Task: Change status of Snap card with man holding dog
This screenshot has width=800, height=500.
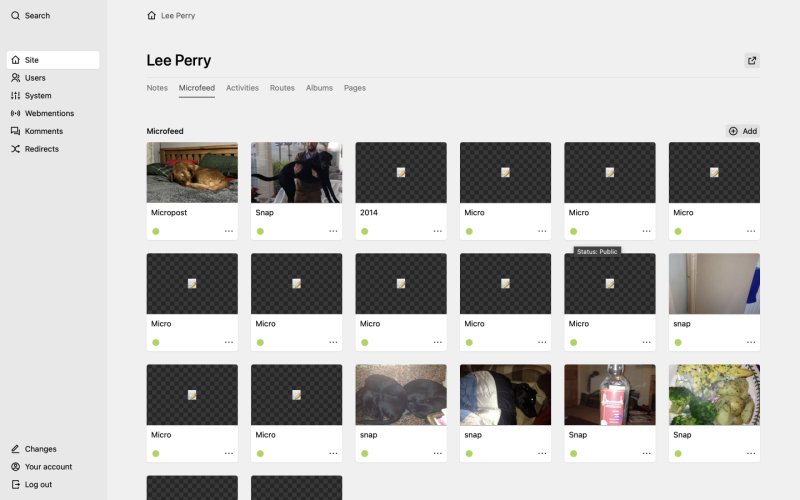Action: point(260,231)
